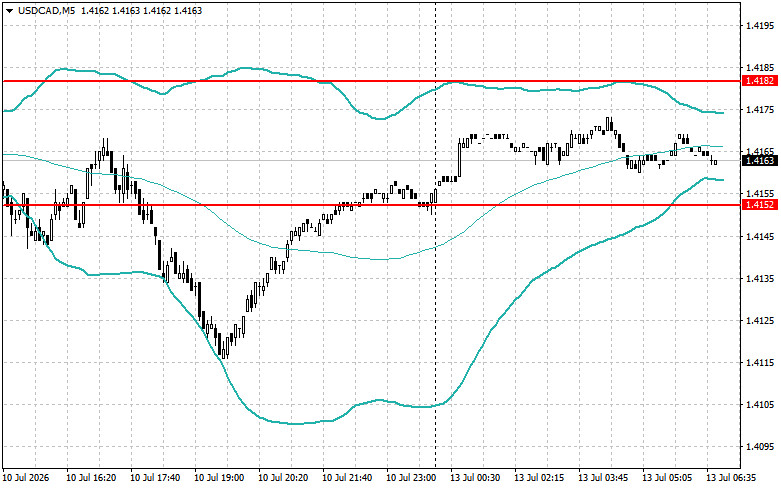The width and height of the screenshot is (781, 489).
Task: Select the red 1.4152 price label
Action: [760, 205]
